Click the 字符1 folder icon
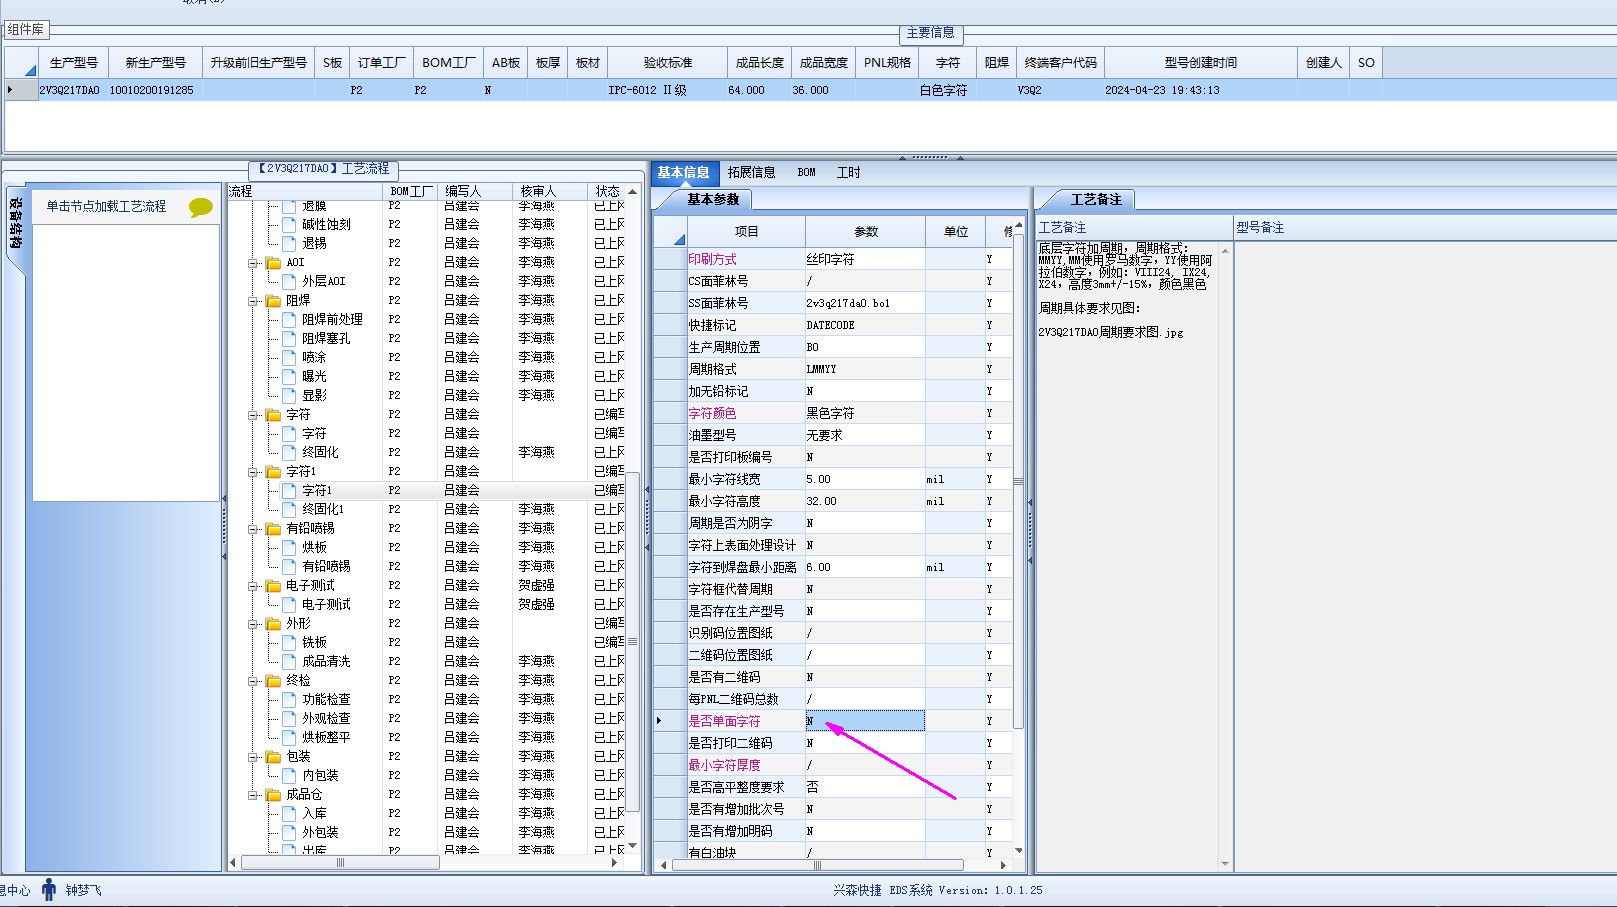Viewport: 1617px width, 907px height. [273, 472]
